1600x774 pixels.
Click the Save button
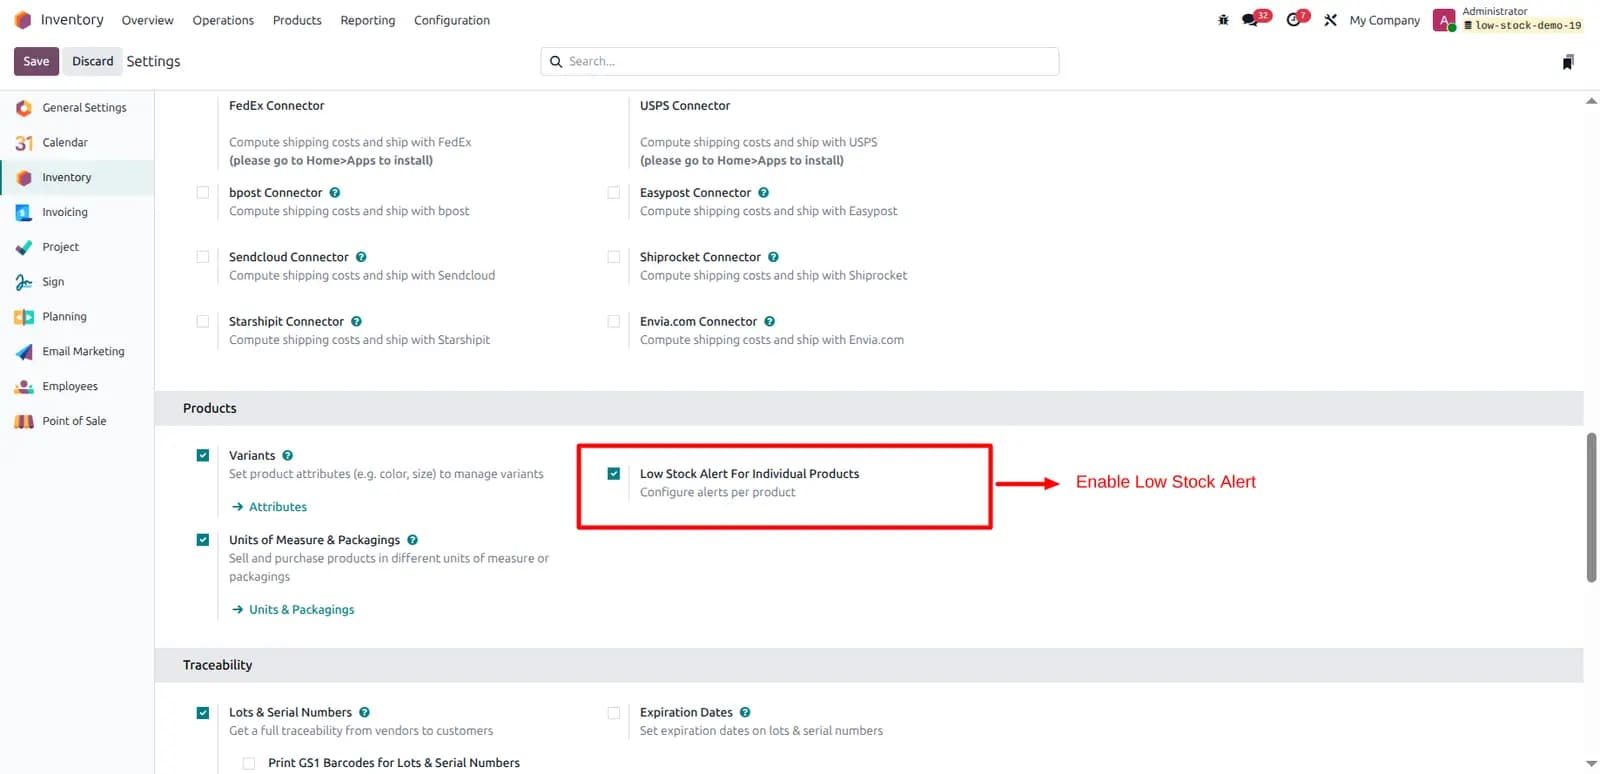point(36,61)
